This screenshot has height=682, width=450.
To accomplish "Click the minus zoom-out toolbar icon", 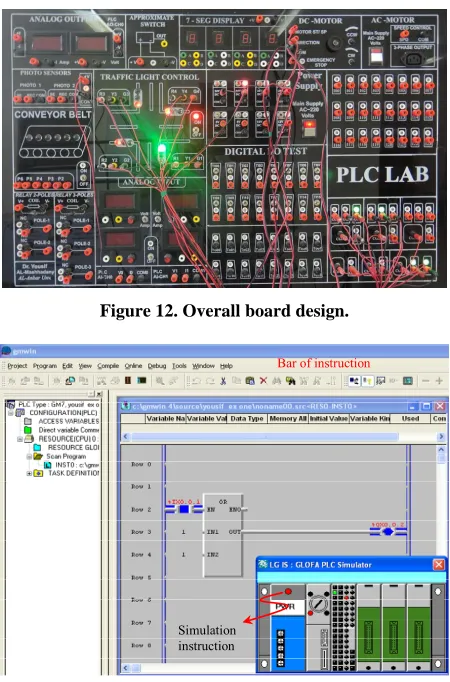I will tap(425, 381).
